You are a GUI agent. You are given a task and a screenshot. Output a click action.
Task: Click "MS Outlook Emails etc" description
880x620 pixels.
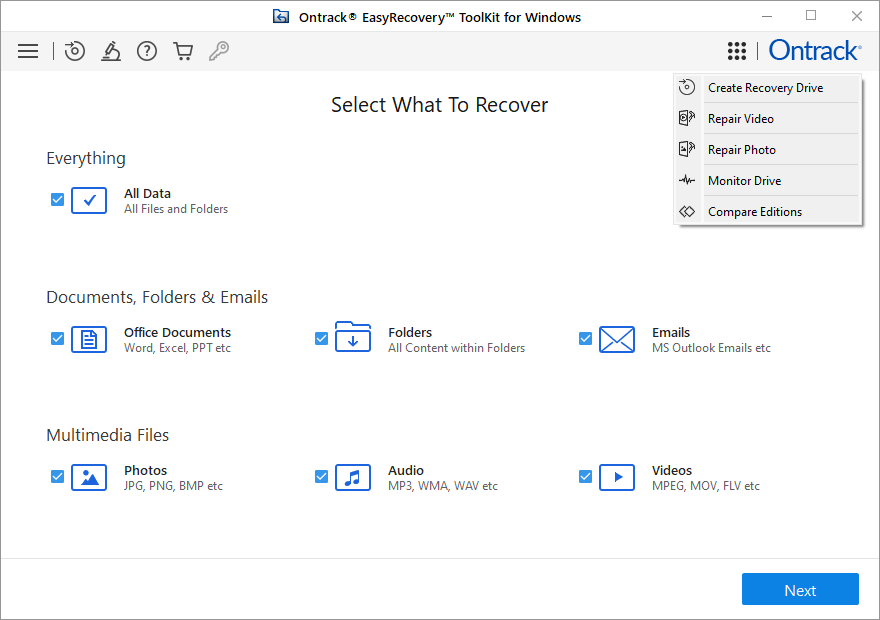[711, 348]
